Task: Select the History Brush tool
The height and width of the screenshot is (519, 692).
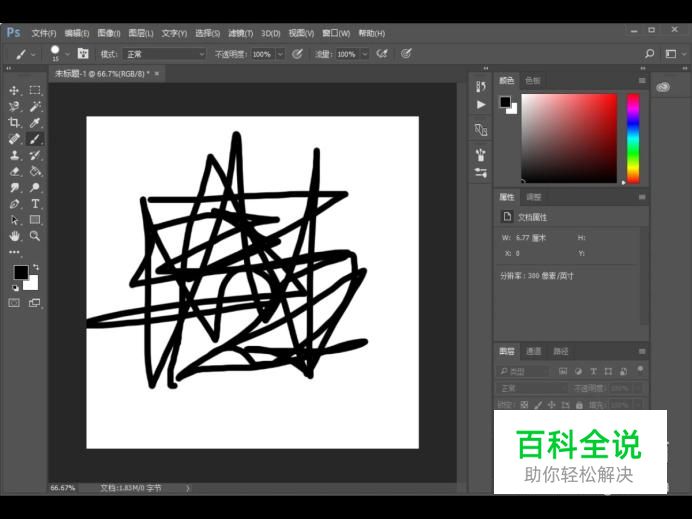Action: click(35, 155)
